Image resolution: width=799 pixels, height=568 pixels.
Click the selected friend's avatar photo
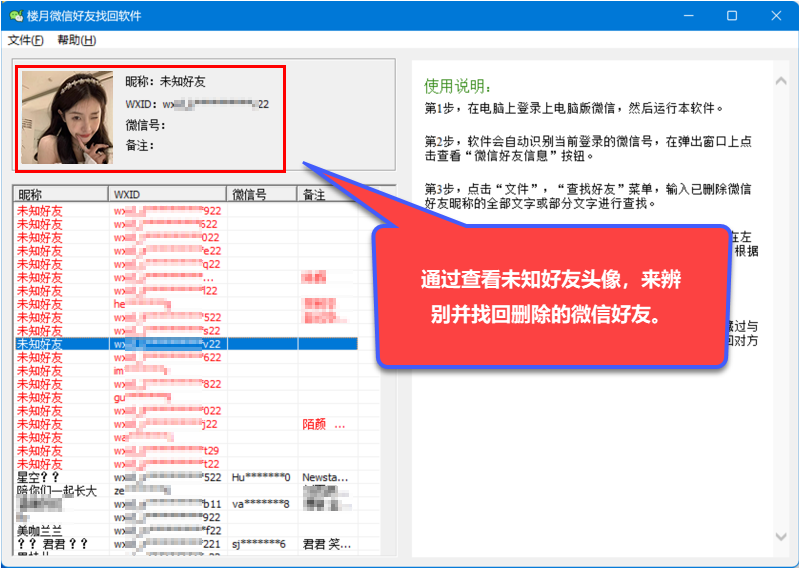coord(67,117)
